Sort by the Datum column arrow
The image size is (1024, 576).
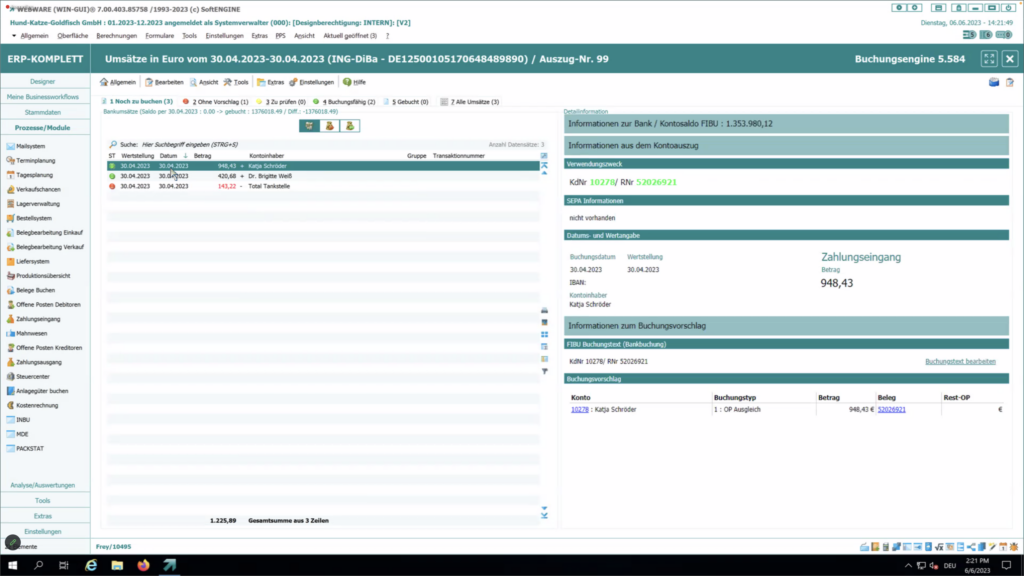pyautogui.click(x=184, y=156)
